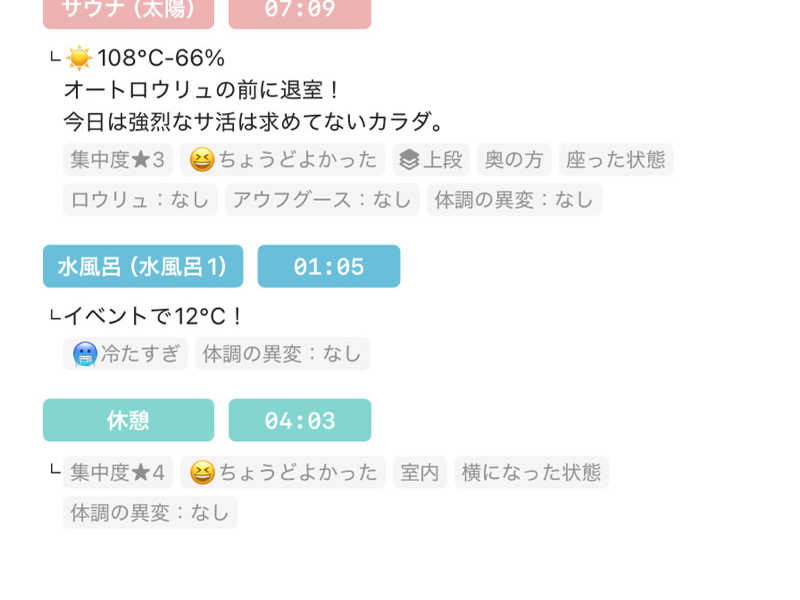800x600 pixels.
Task: Click the アウフグース：なし tag
Action: coord(322,199)
